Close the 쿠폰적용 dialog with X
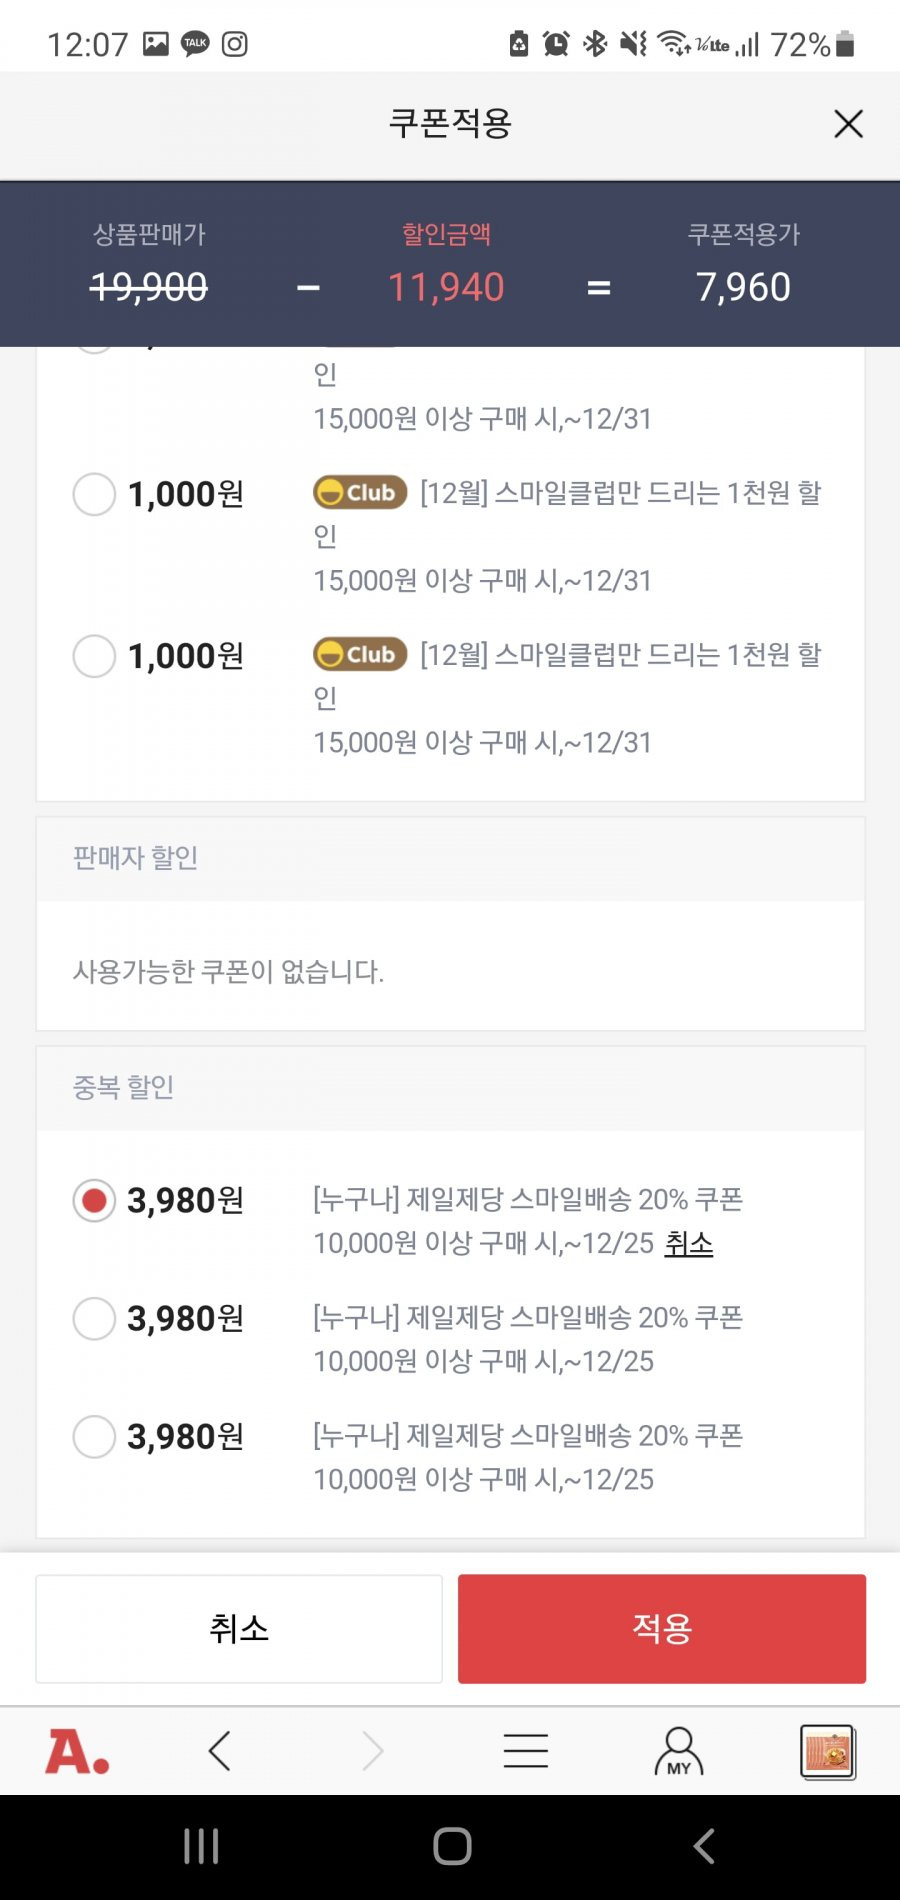 tap(848, 124)
